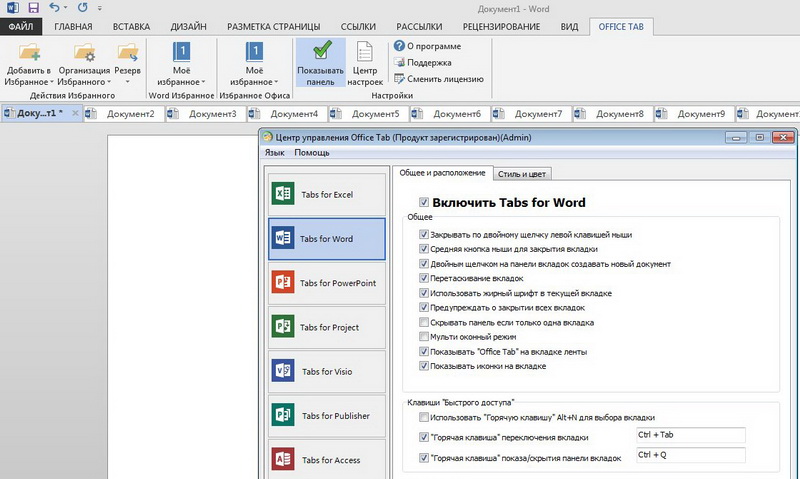Click the О программе help icon

399,46
